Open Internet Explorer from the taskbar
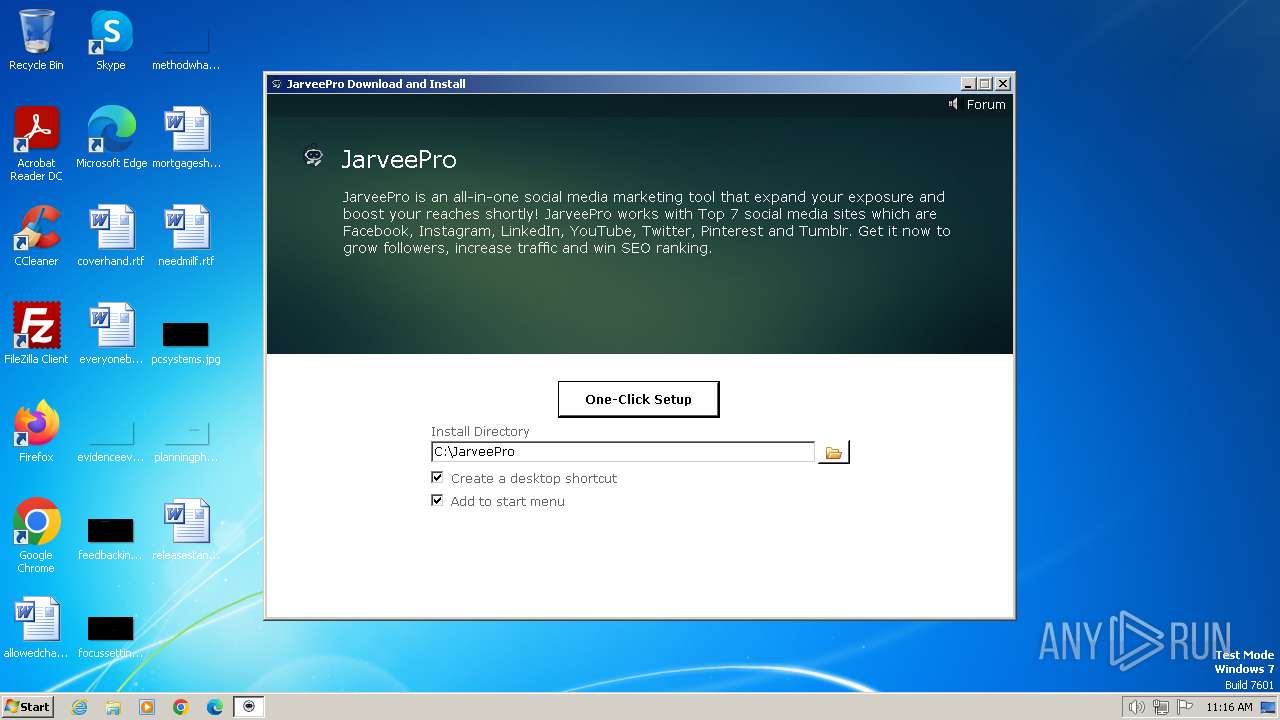 [79, 707]
